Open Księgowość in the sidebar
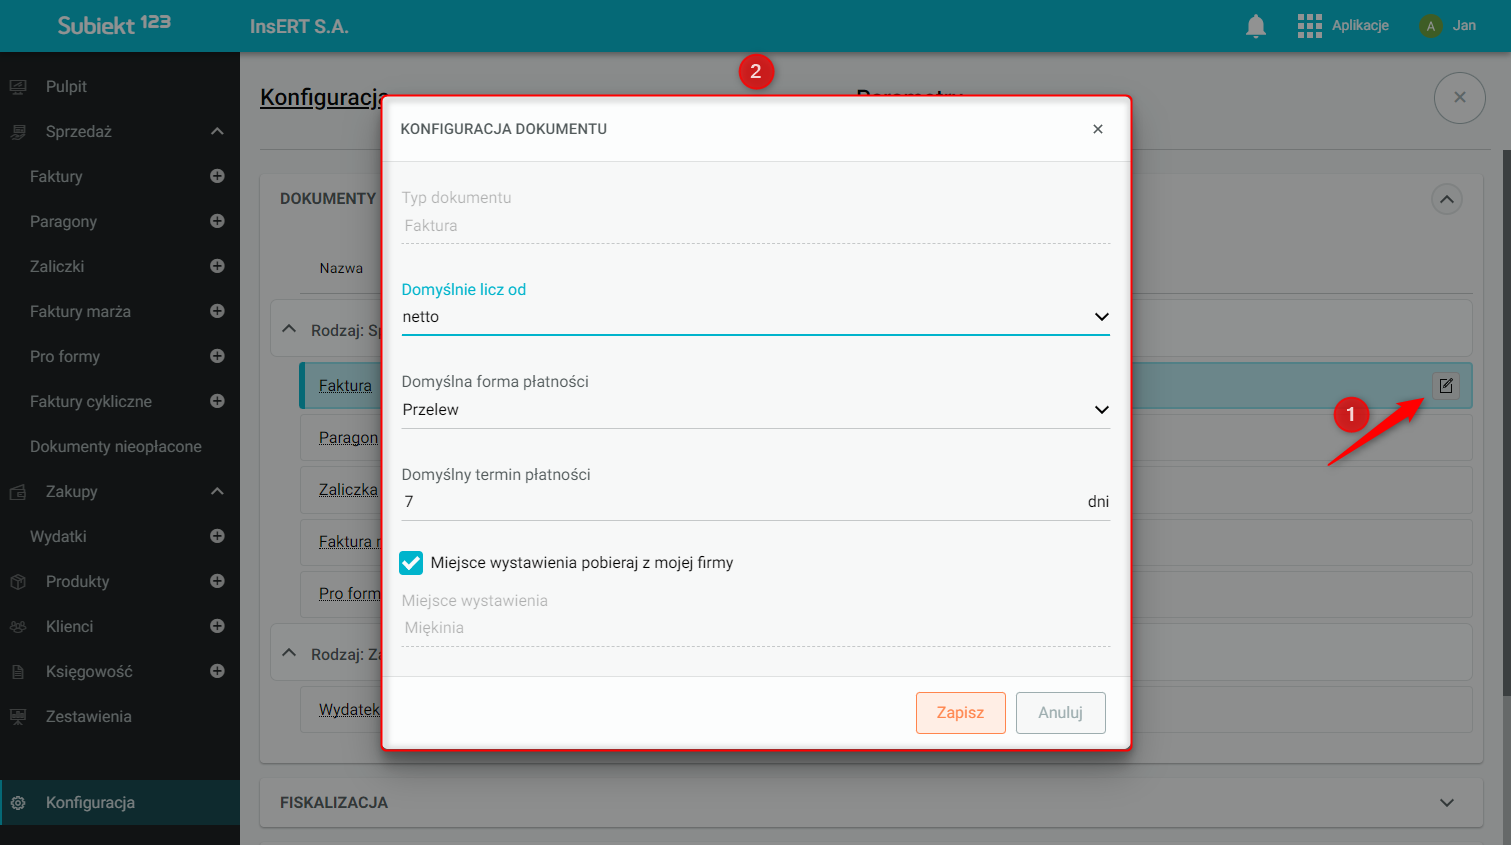Image resolution: width=1511 pixels, height=845 pixels. pyautogui.click(x=89, y=672)
